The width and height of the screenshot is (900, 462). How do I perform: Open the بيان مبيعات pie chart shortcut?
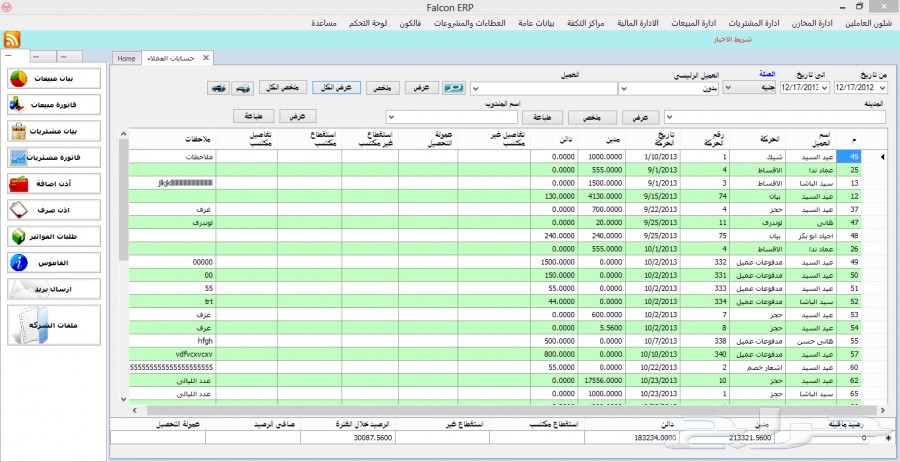[54, 78]
